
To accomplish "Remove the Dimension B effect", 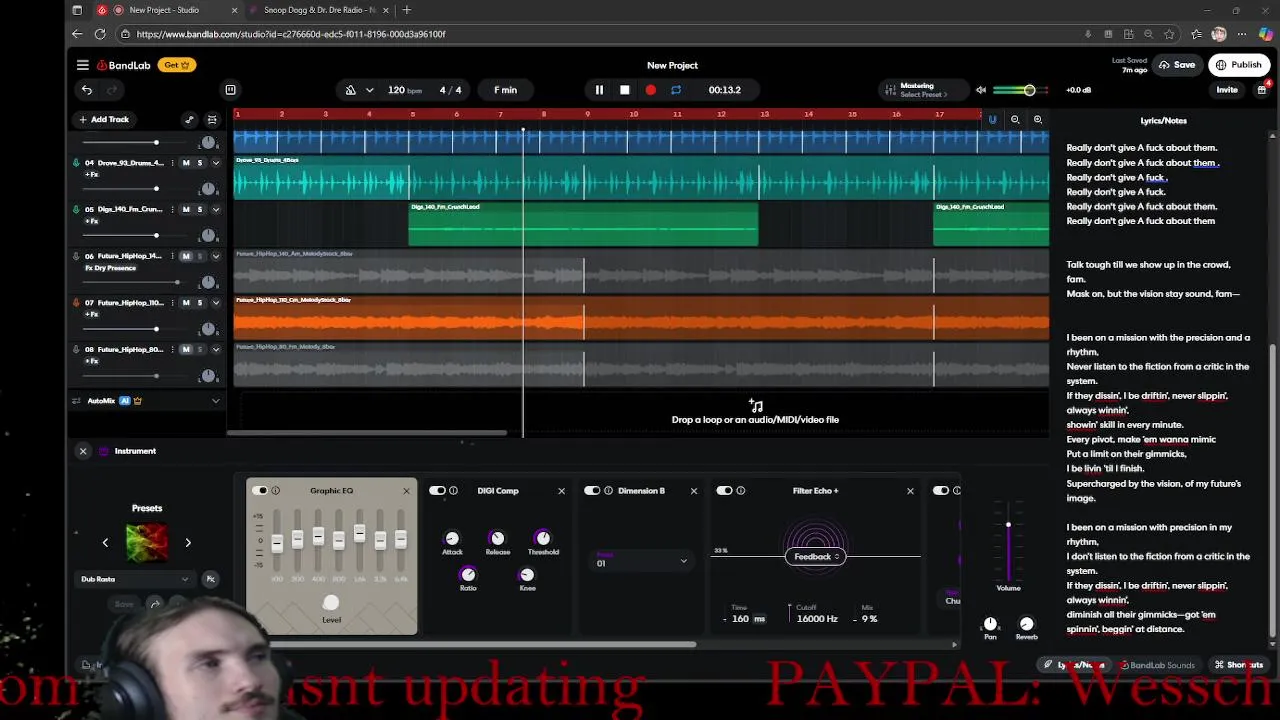I will click(694, 491).
